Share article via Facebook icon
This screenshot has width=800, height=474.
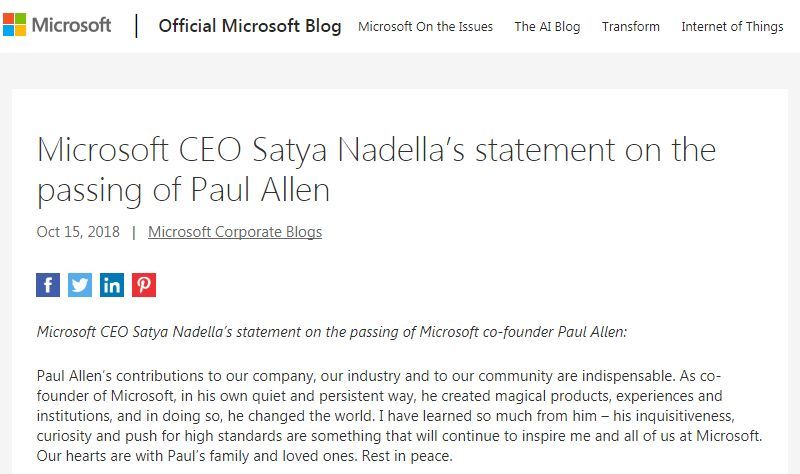[x=48, y=285]
